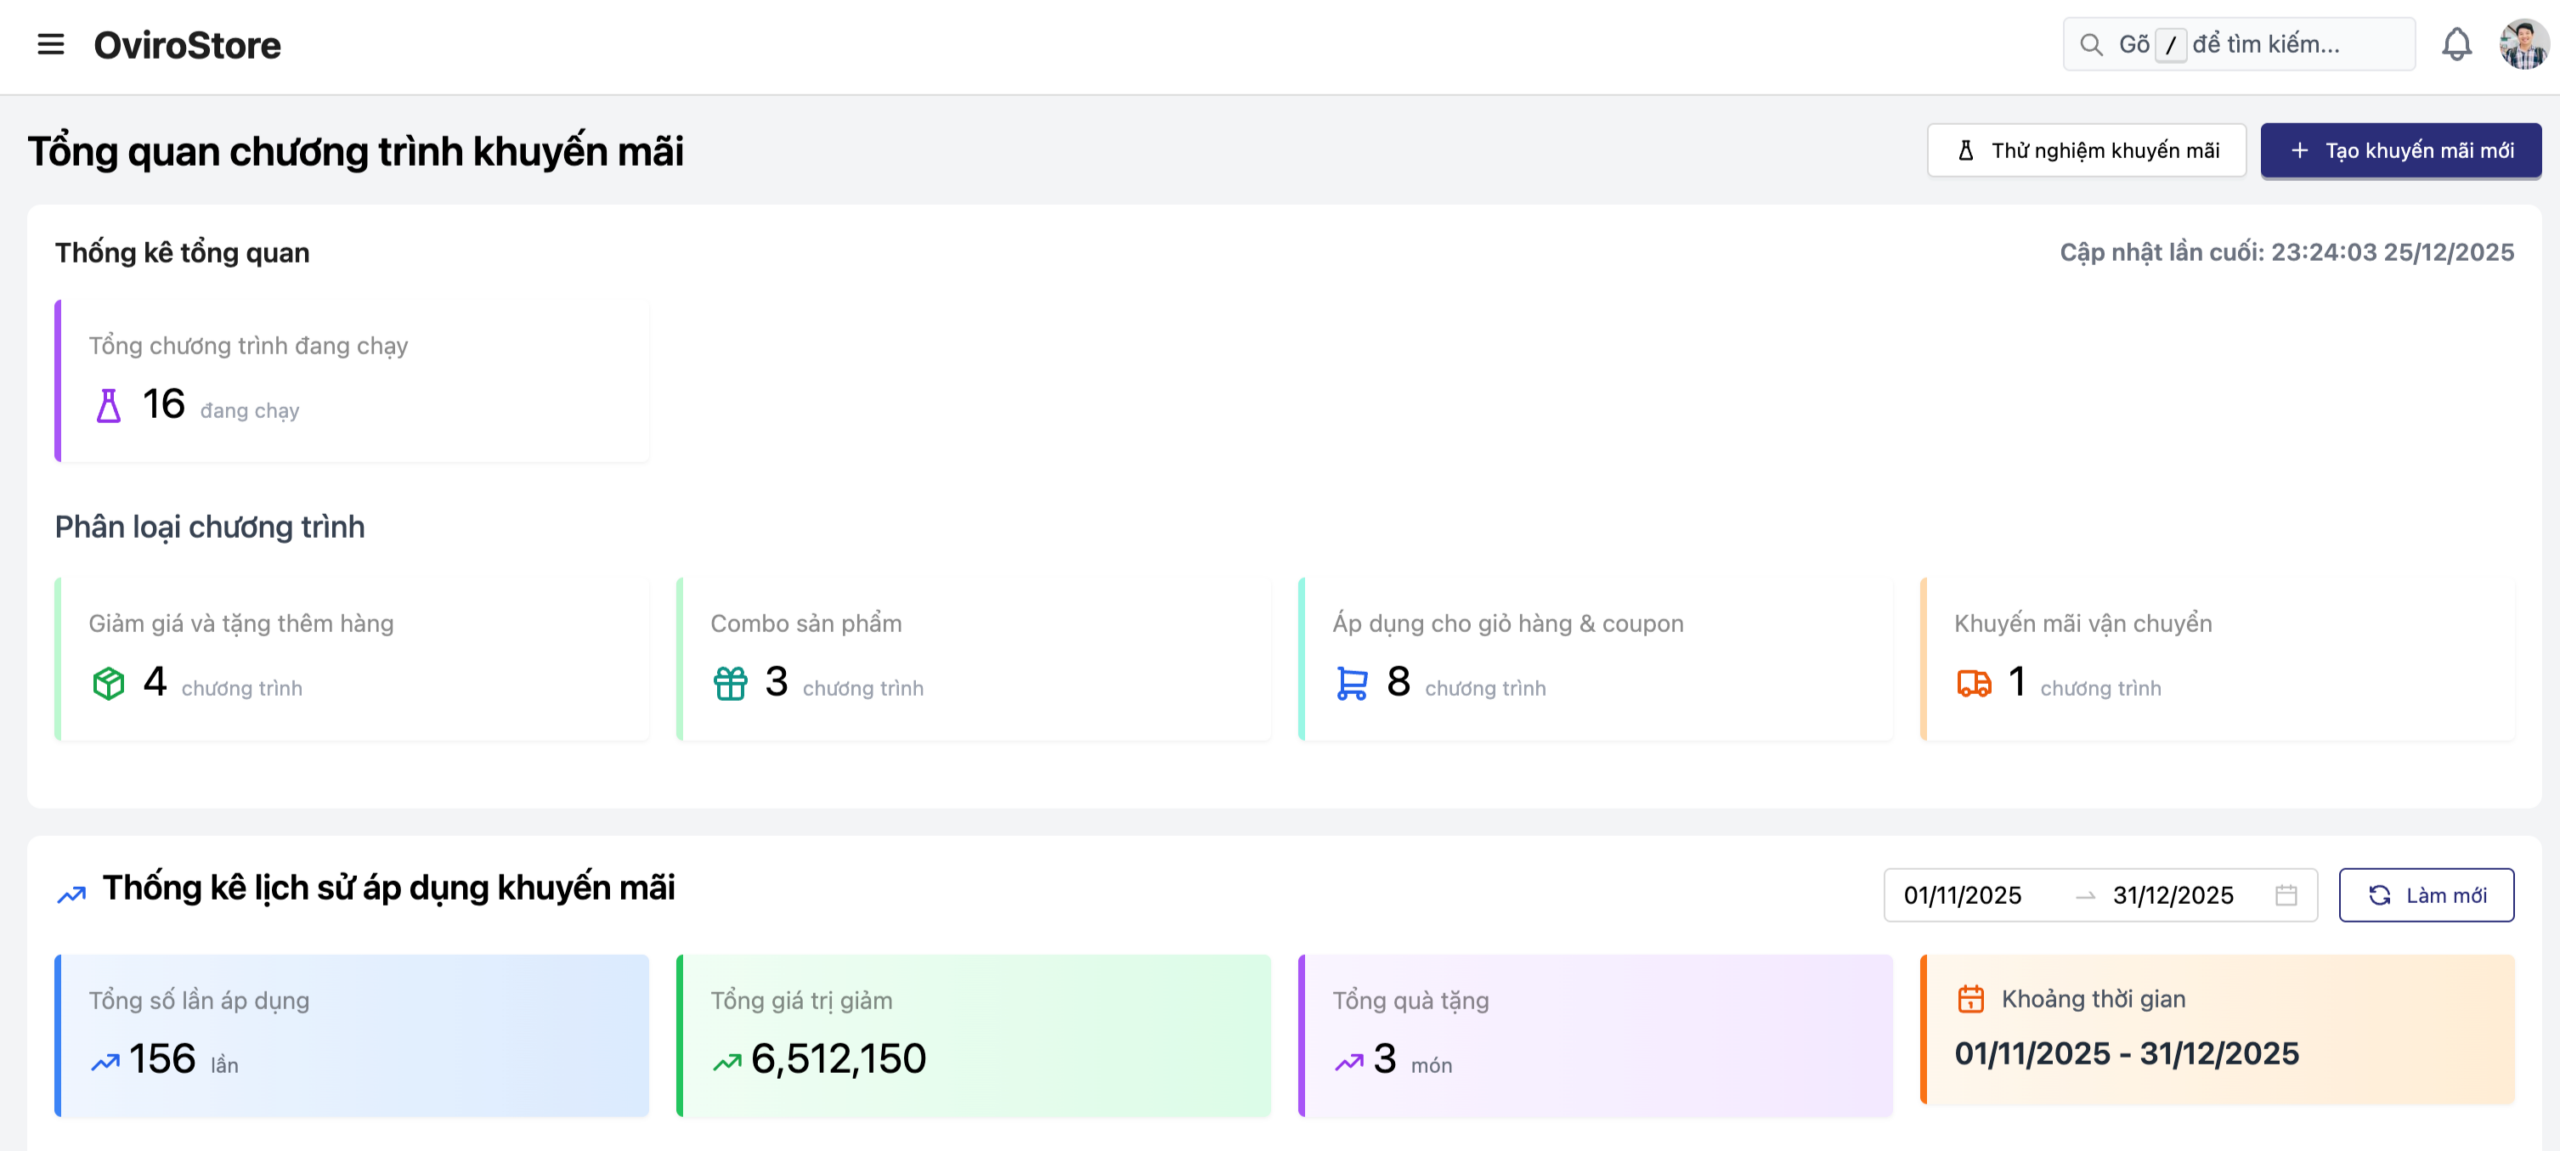This screenshot has height=1151, width=2560.
Task: Click the blue shopping cart icon
Action: click(x=1351, y=684)
